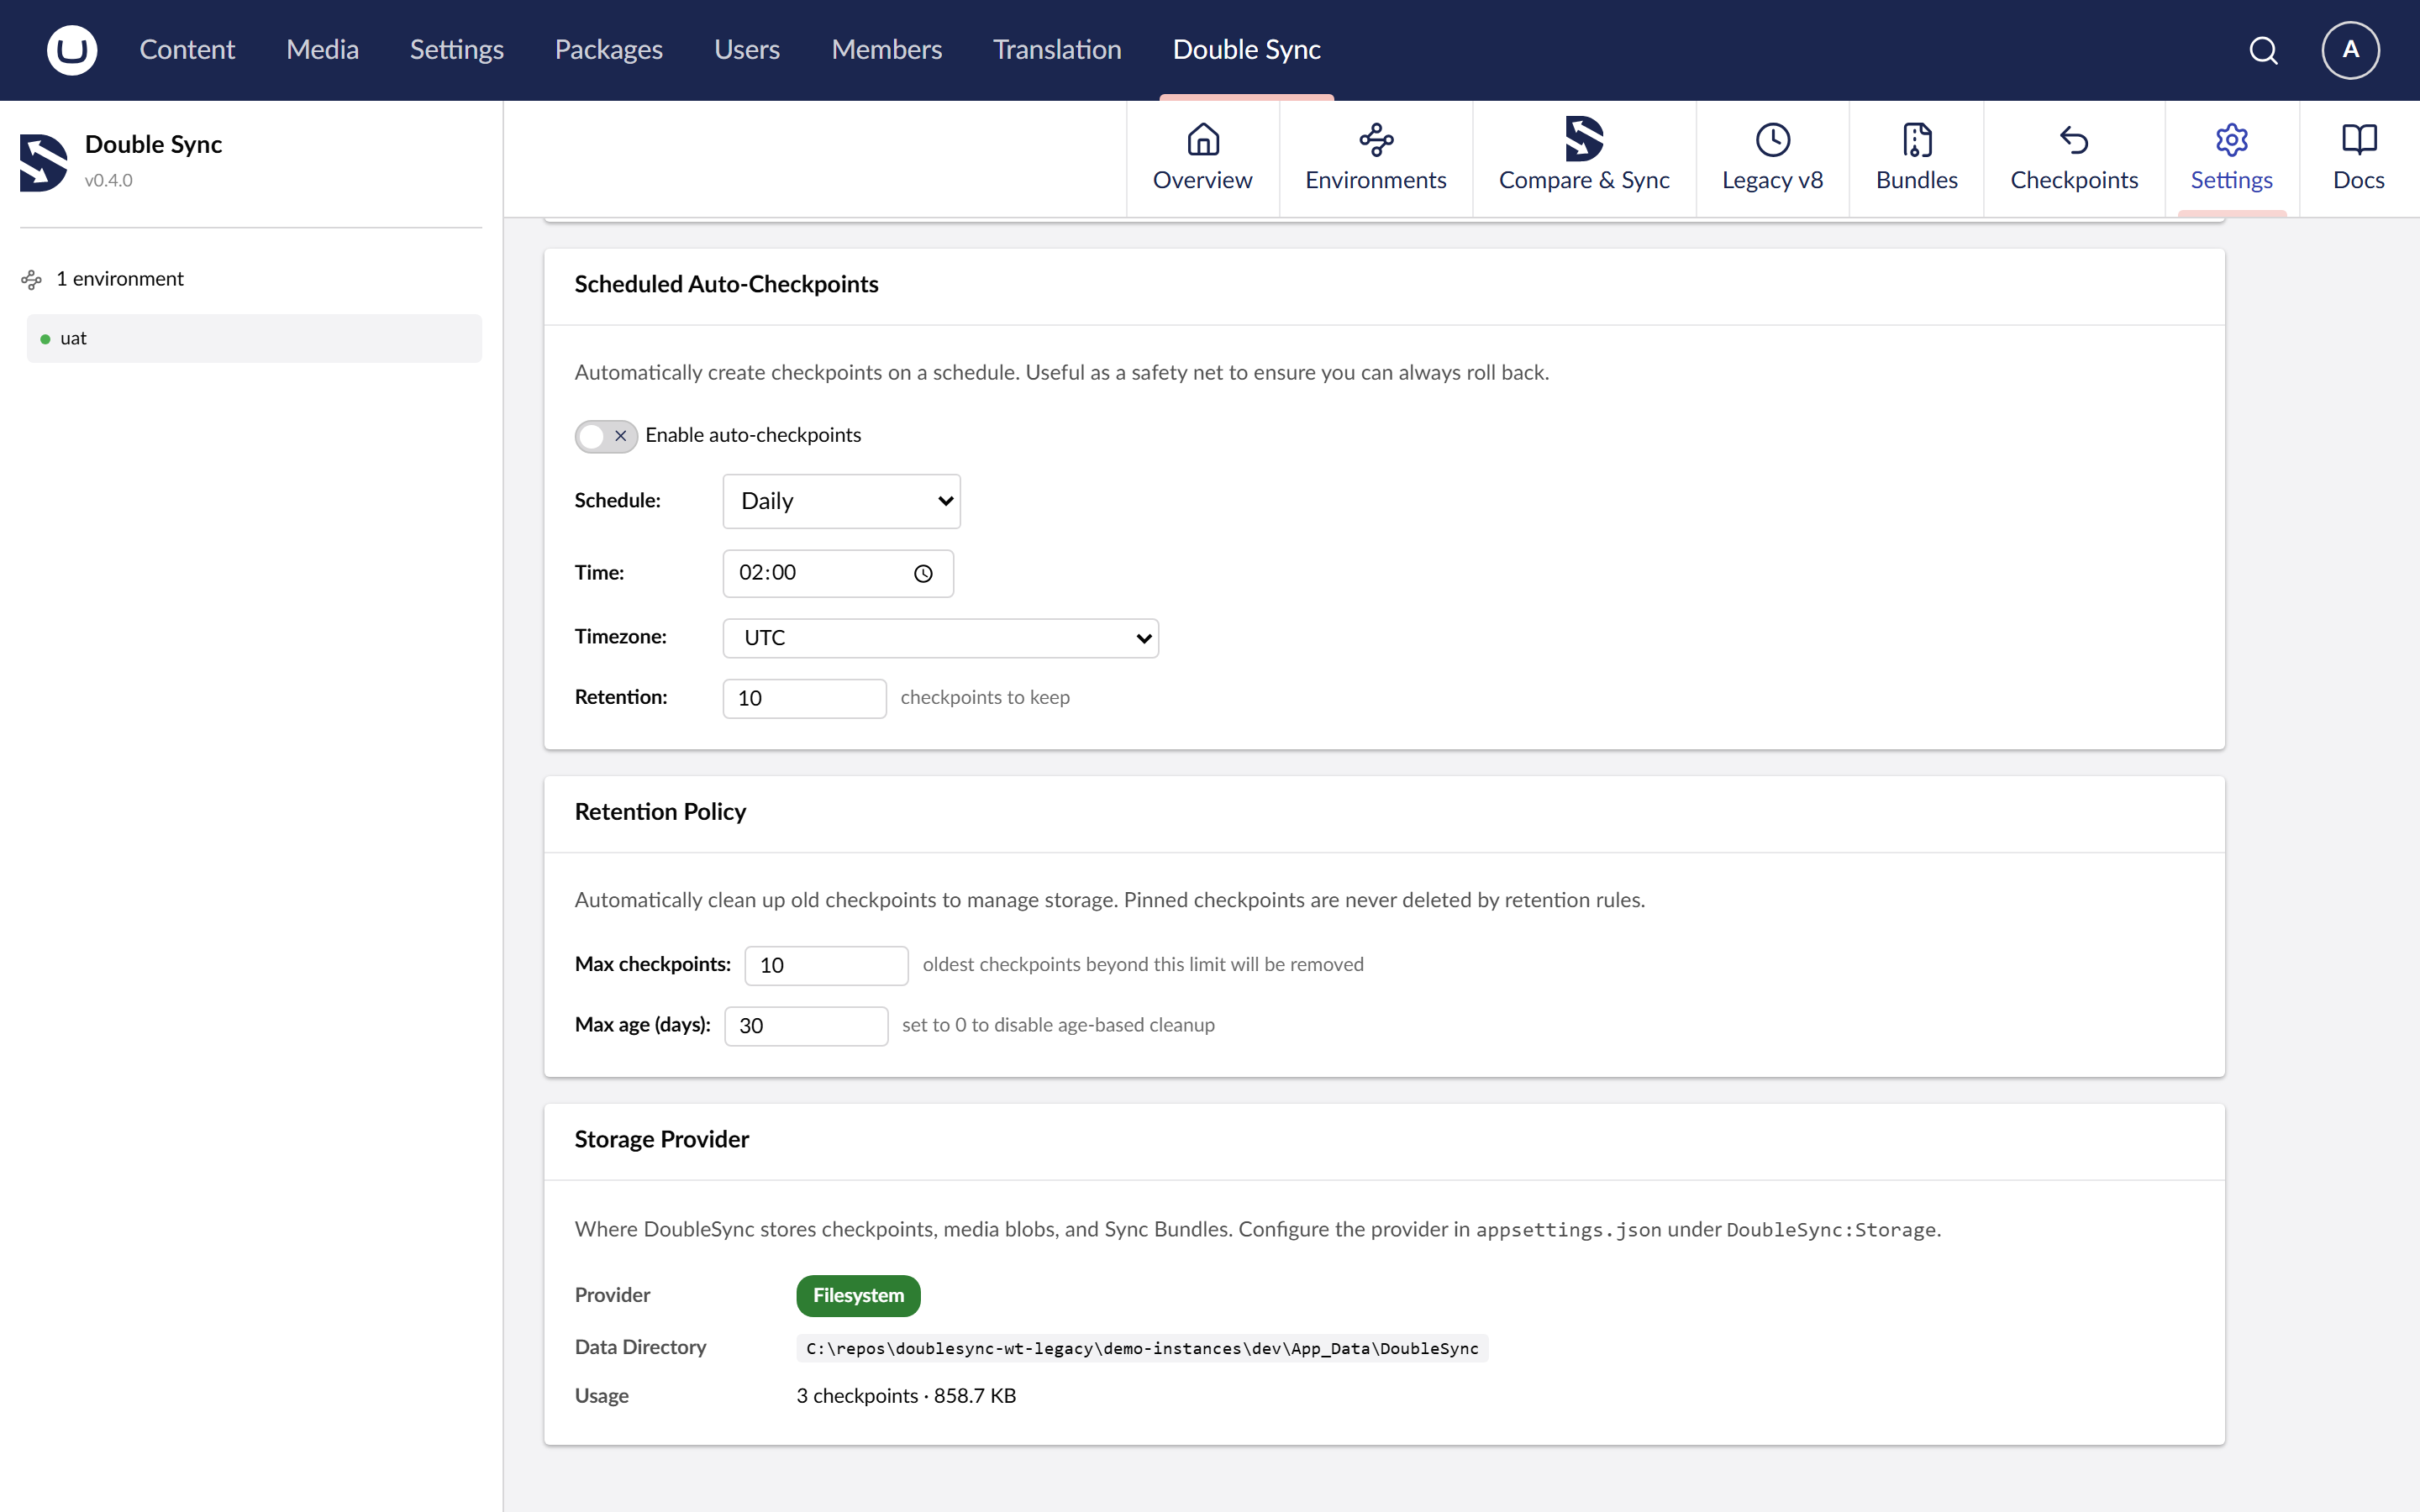Open the user avatar A menu
This screenshot has height=1512, width=2420.
tap(2350, 50)
